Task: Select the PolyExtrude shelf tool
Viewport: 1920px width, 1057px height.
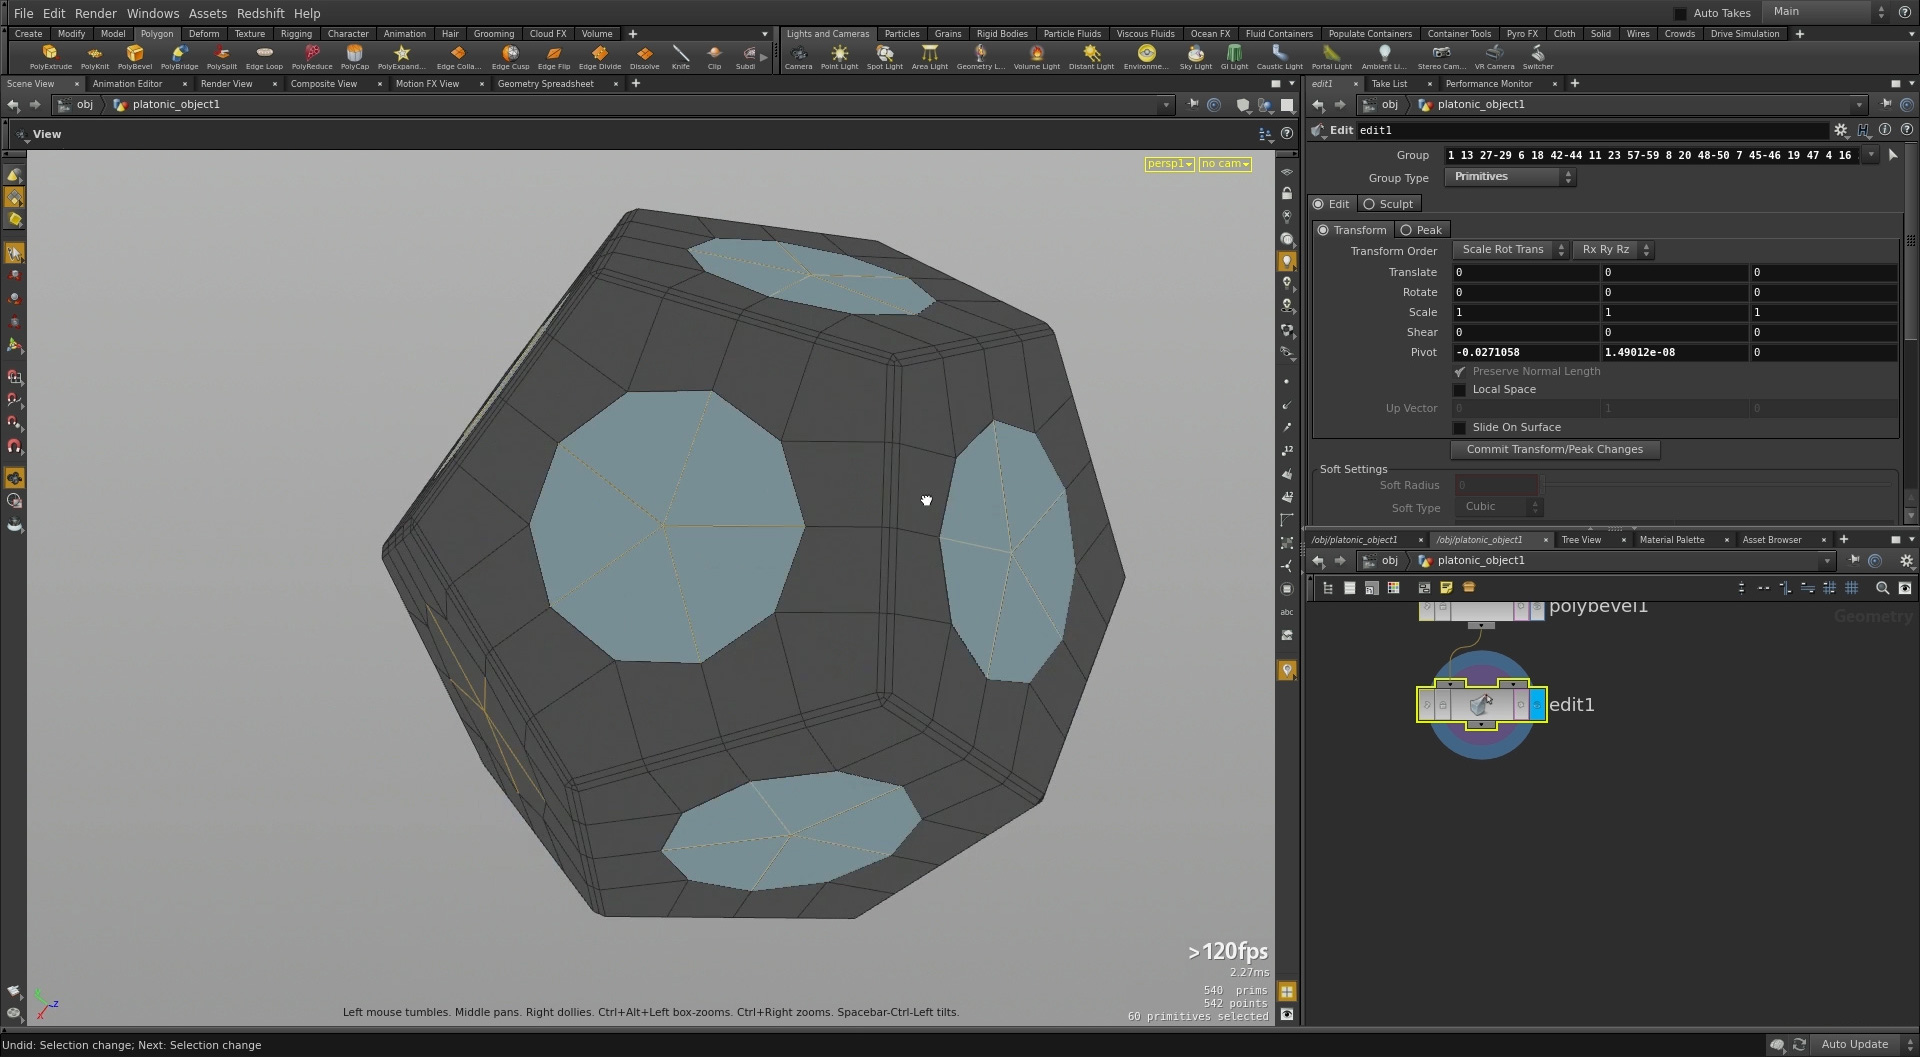Action: (x=50, y=57)
